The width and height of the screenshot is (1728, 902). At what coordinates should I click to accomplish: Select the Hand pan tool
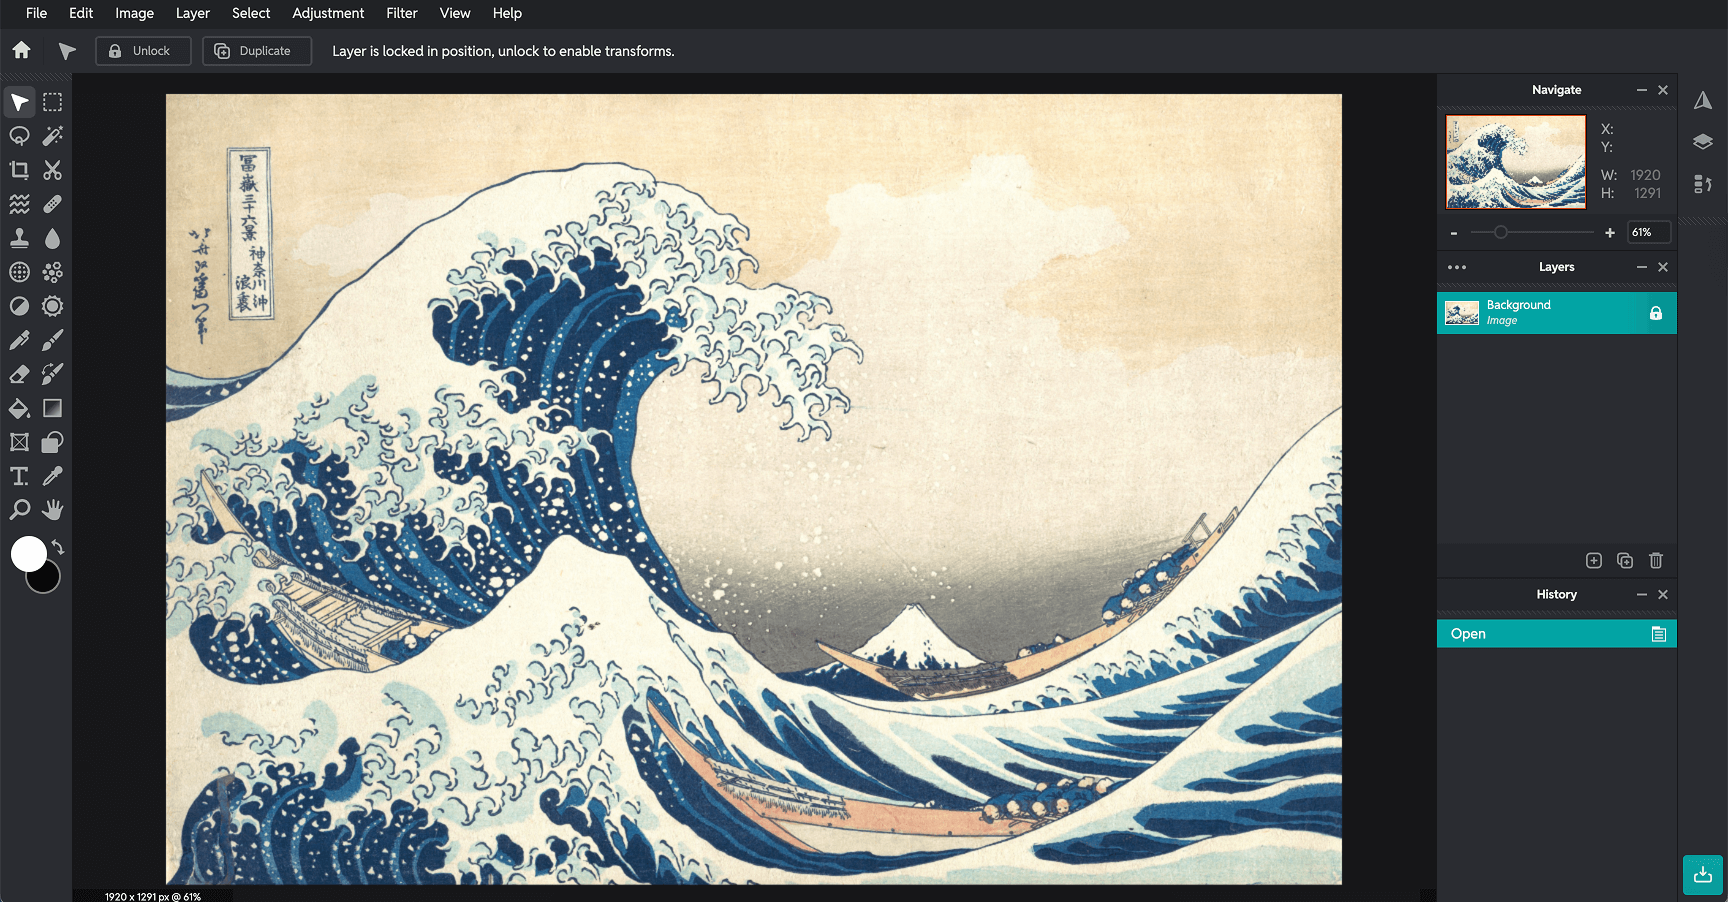click(x=53, y=510)
